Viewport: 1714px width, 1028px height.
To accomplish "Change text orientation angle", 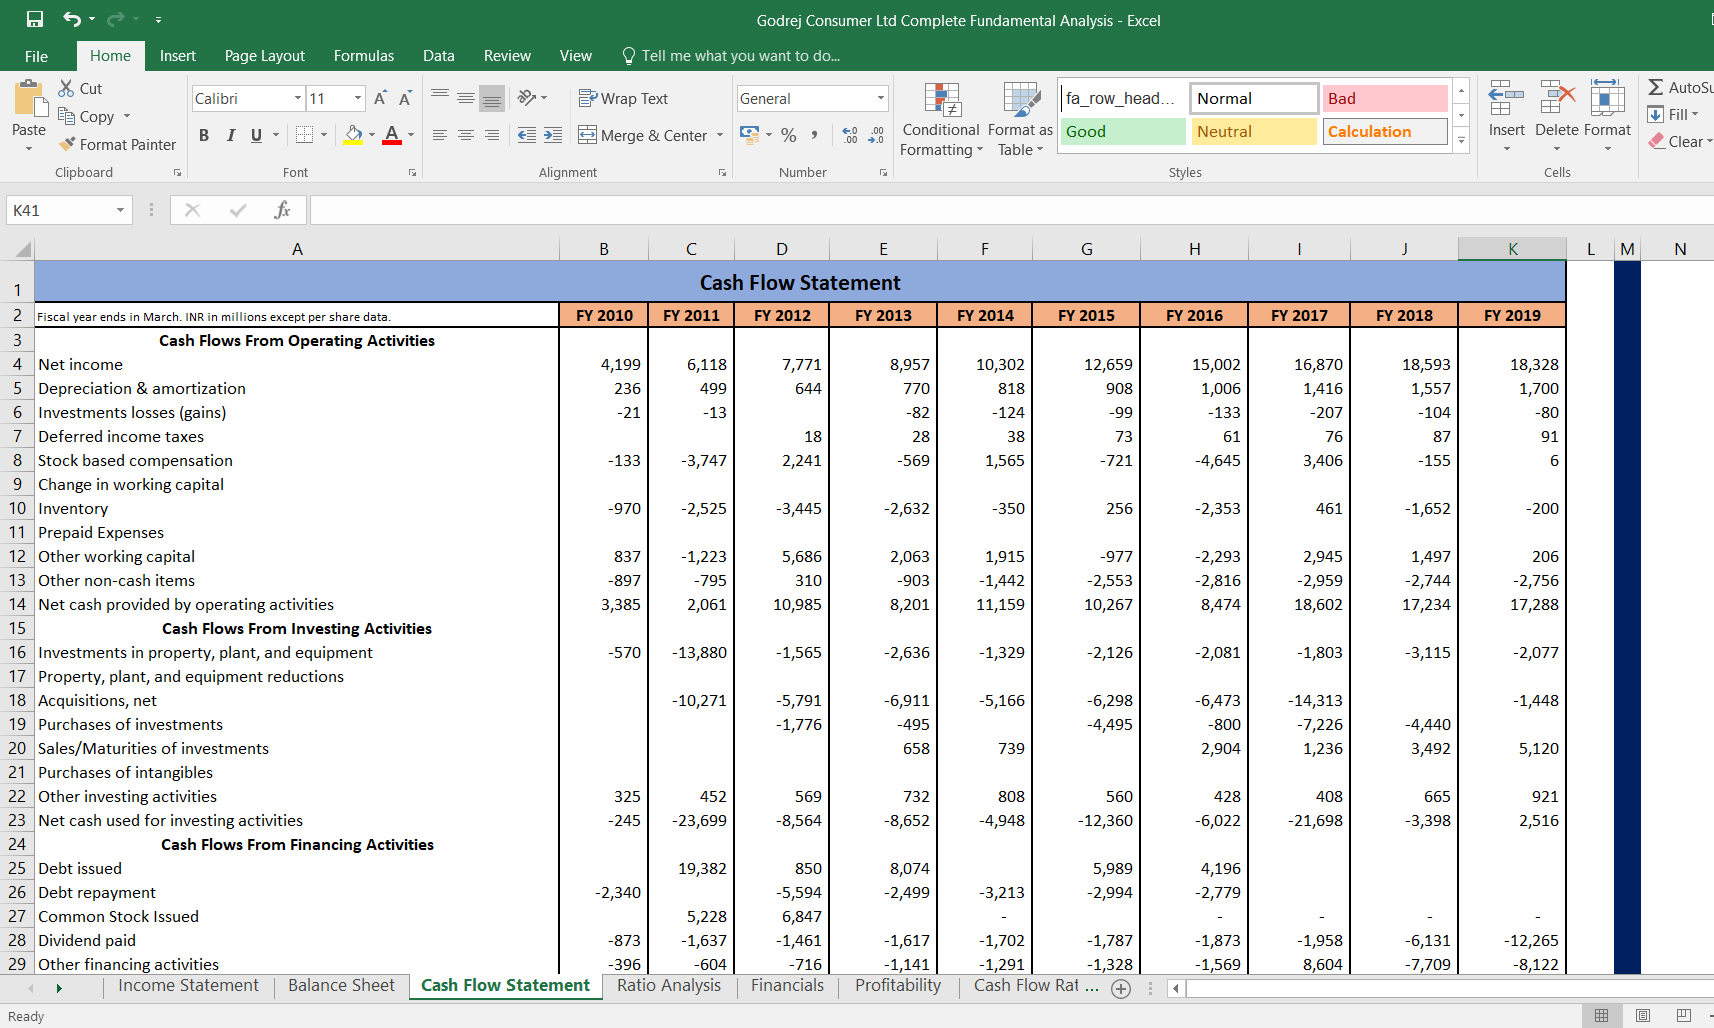I will tap(527, 98).
